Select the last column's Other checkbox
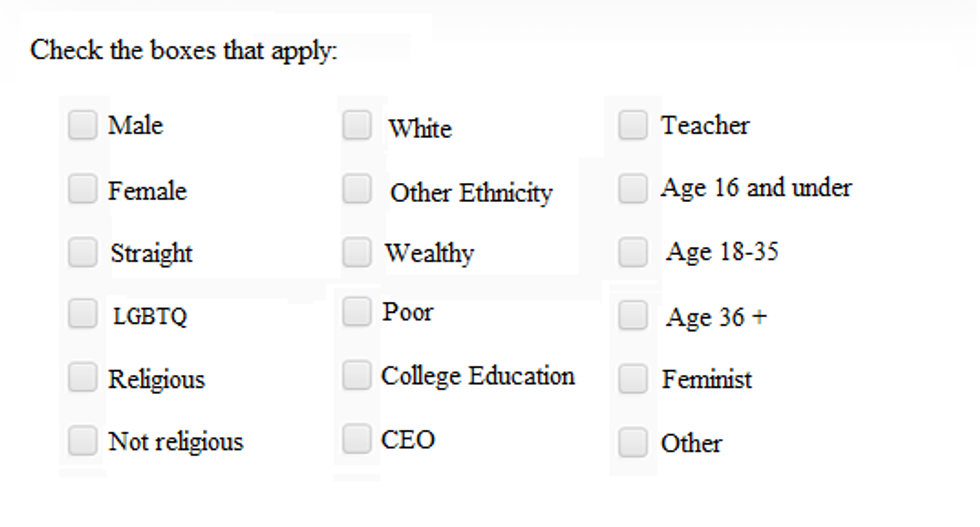Image resolution: width=980 pixels, height=527 pixels. point(632,442)
